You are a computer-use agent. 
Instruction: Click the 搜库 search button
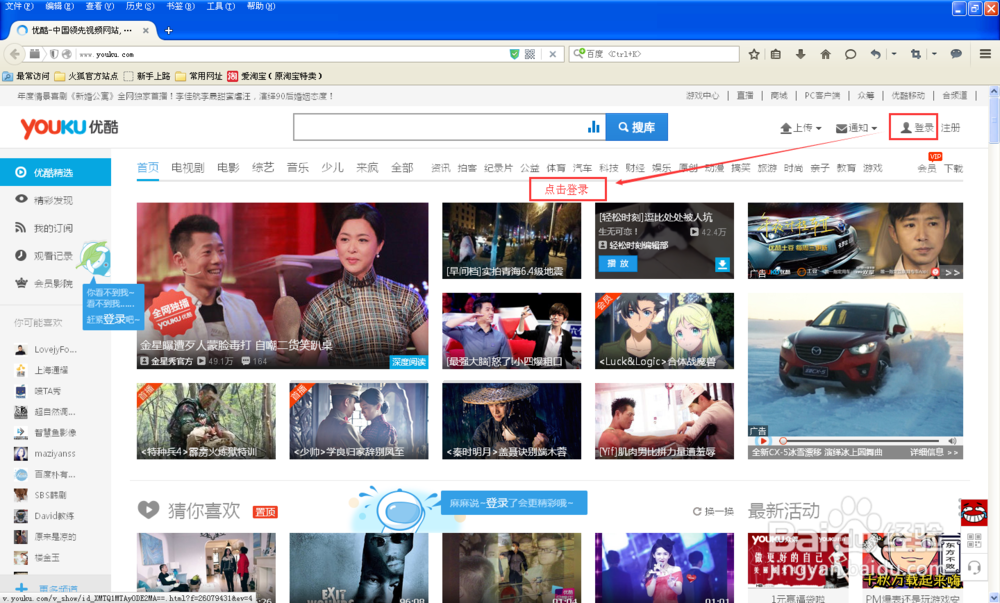636,127
